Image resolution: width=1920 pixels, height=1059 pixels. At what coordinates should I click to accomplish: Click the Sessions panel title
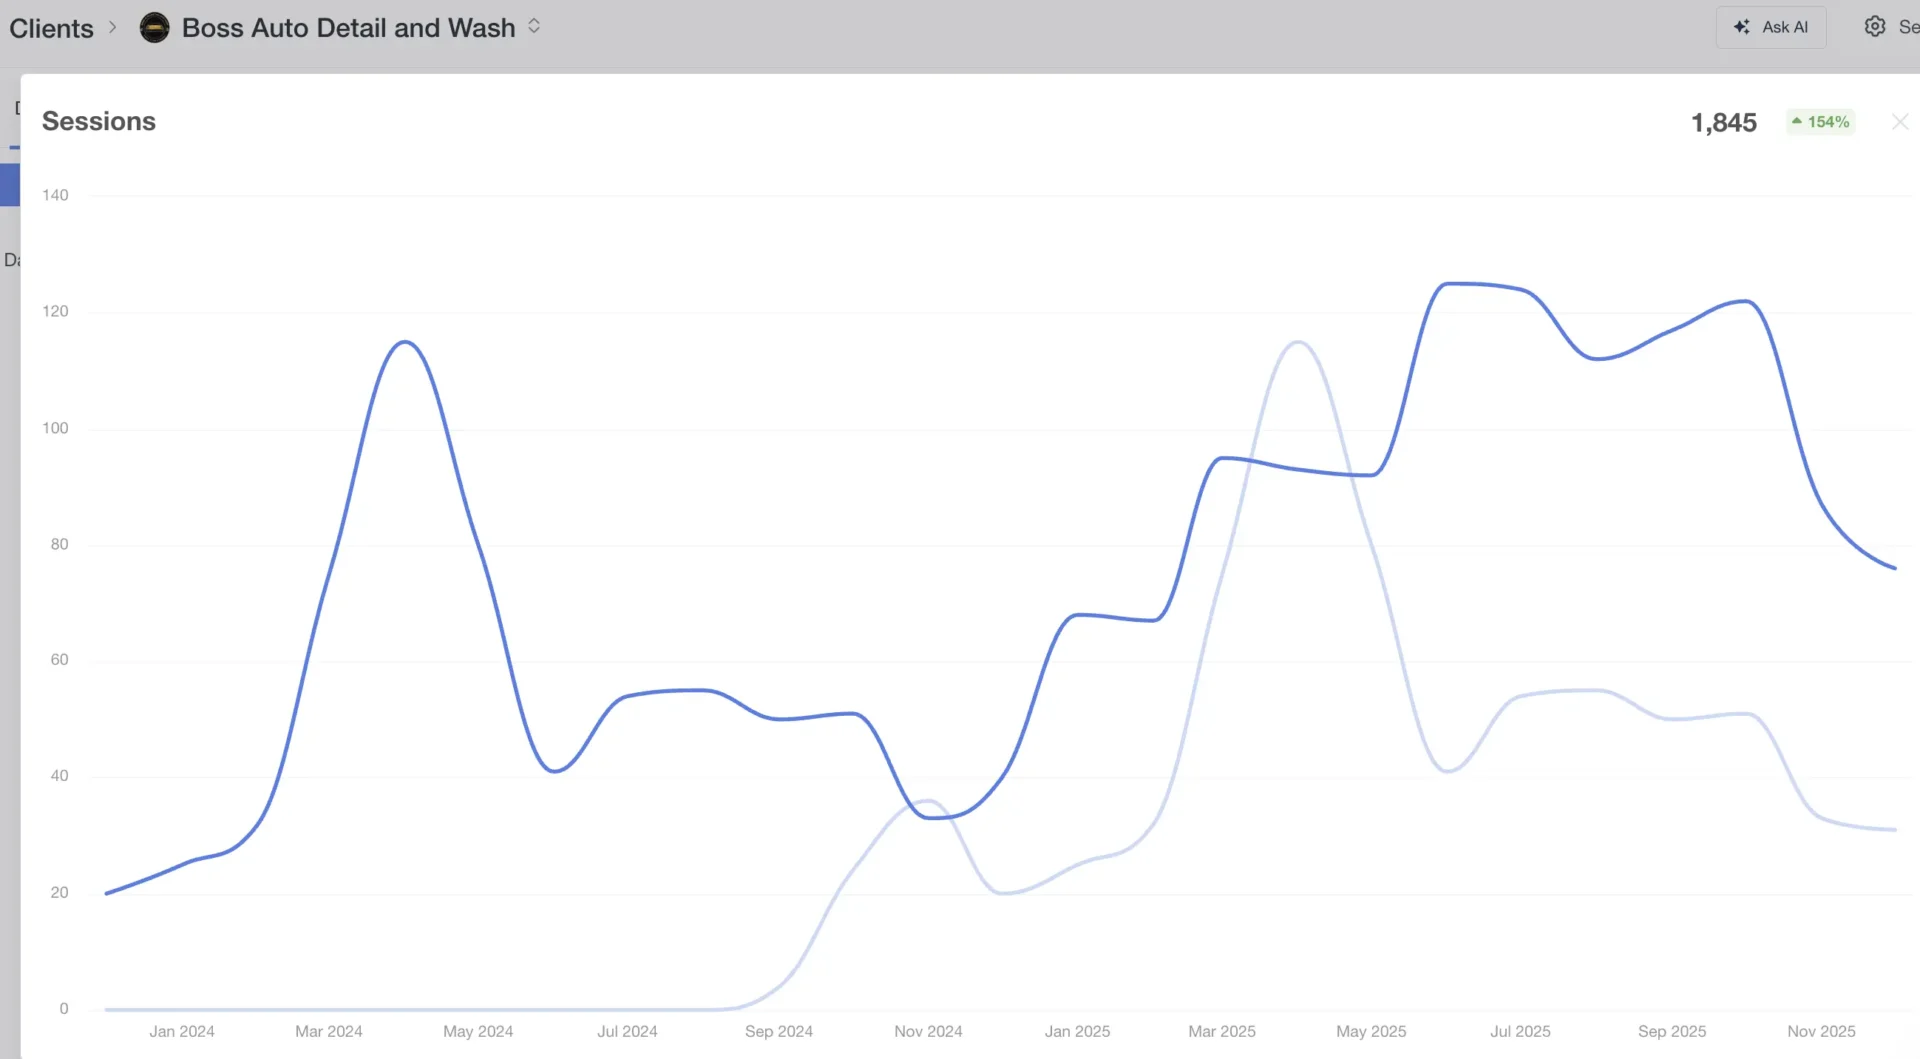[x=99, y=121]
